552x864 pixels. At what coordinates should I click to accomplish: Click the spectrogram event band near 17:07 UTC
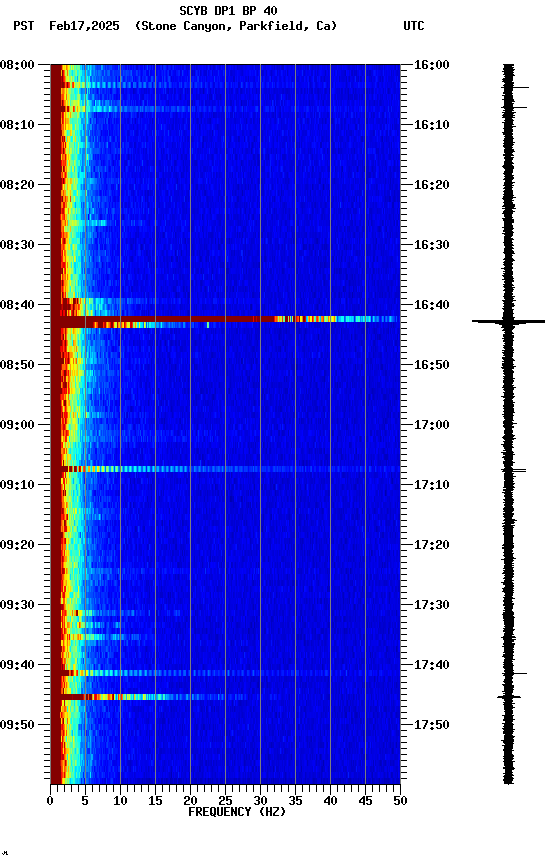[225, 469]
